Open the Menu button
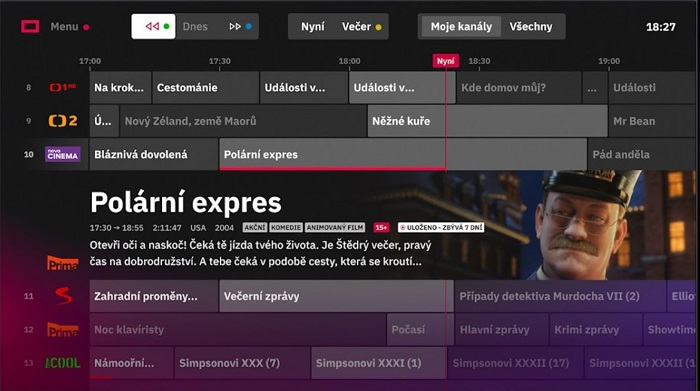This screenshot has height=391, width=700. [x=69, y=27]
